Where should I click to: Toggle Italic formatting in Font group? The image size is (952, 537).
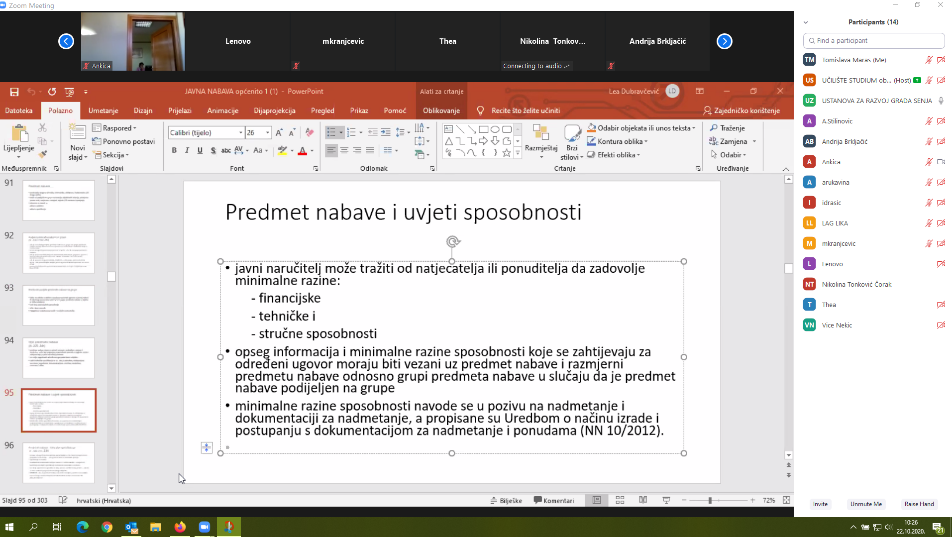click(x=187, y=151)
